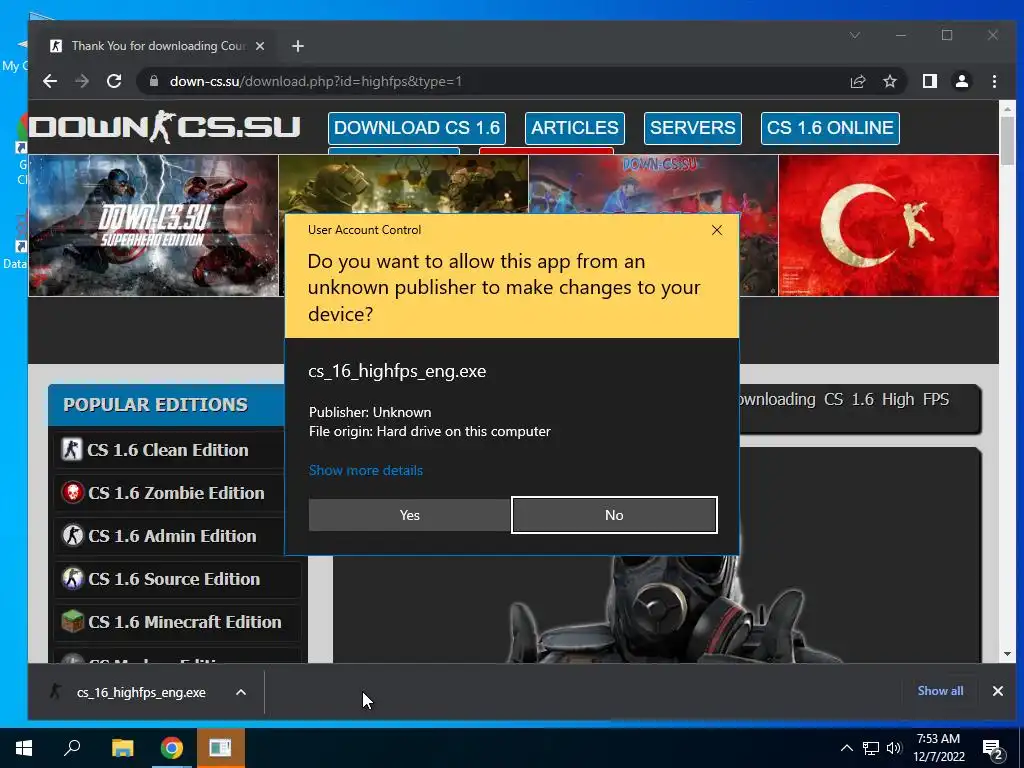Open CS 1.6 Clean Edition link
Image resolution: width=1024 pixels, height=768 pixels.
point(168,450)
